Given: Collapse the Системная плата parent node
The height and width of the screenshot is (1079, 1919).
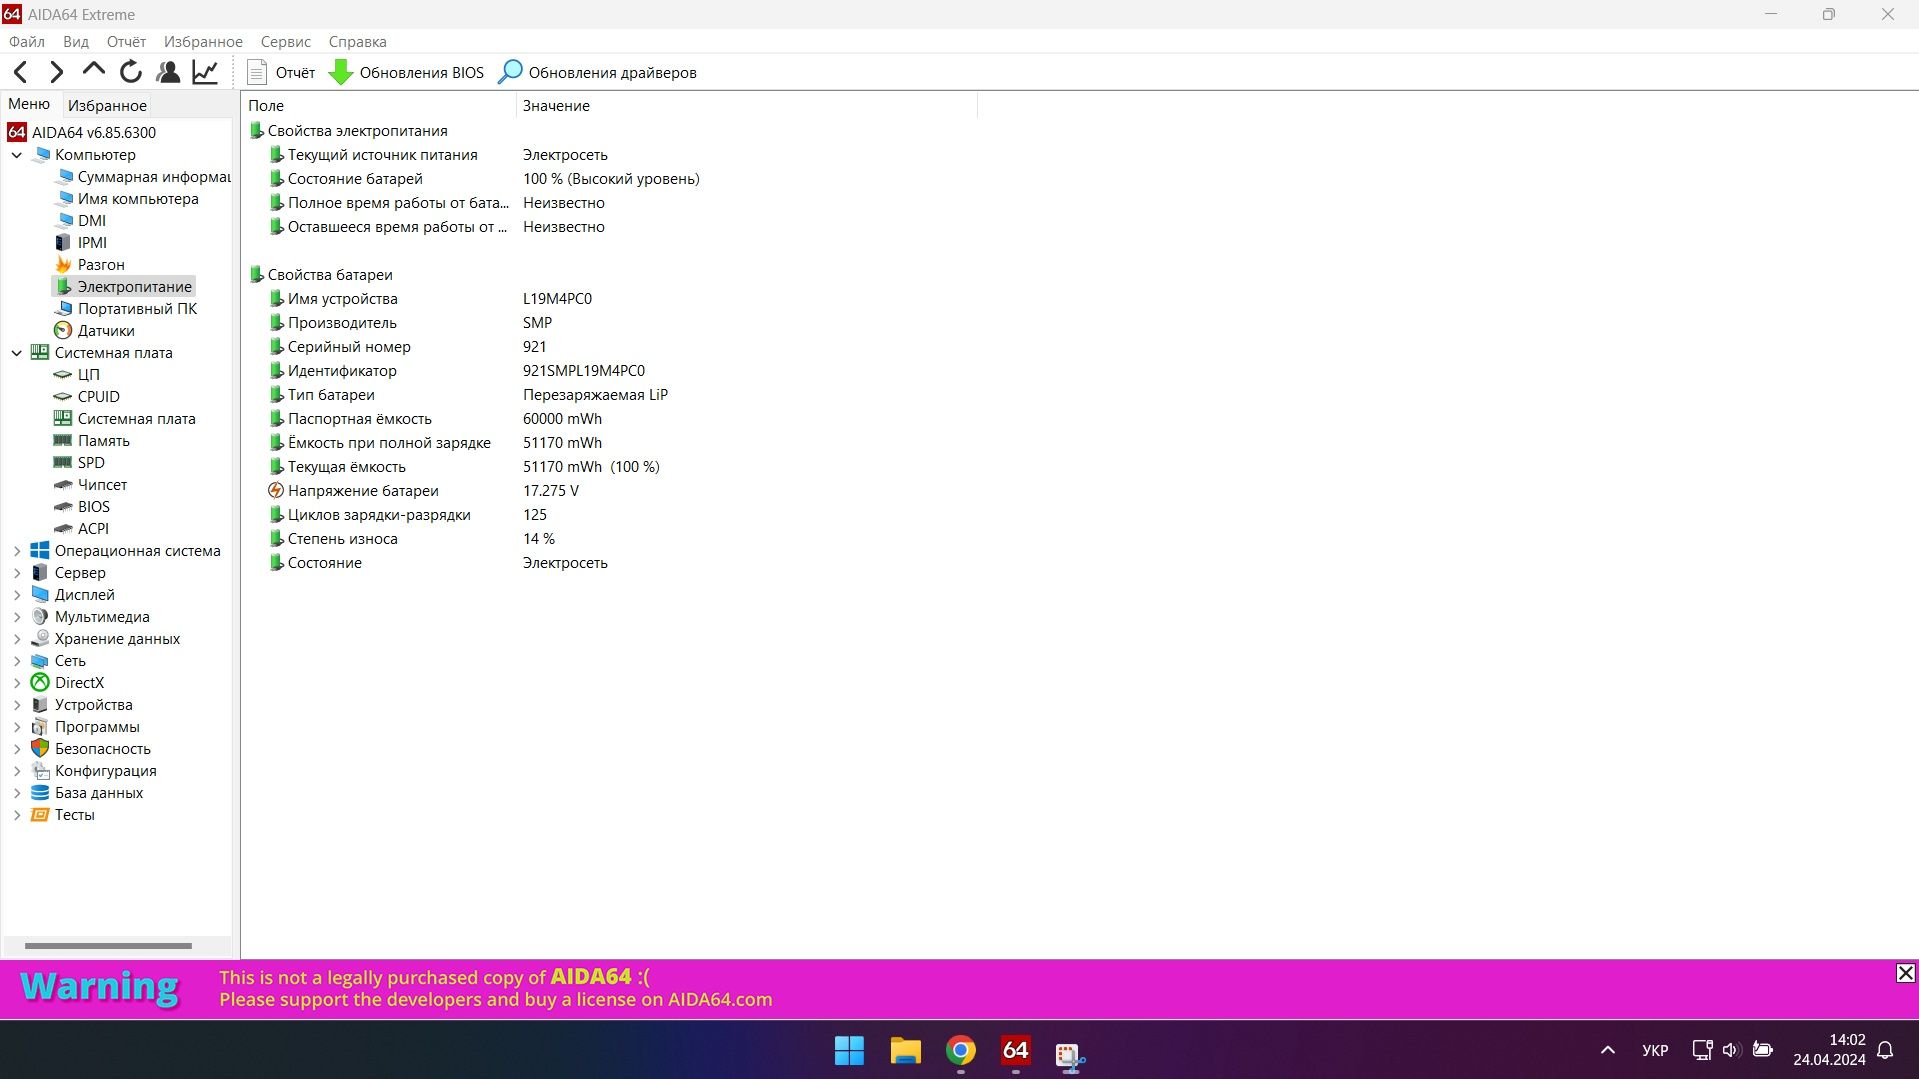Looking at the screenshot, I should coord(17,353).
